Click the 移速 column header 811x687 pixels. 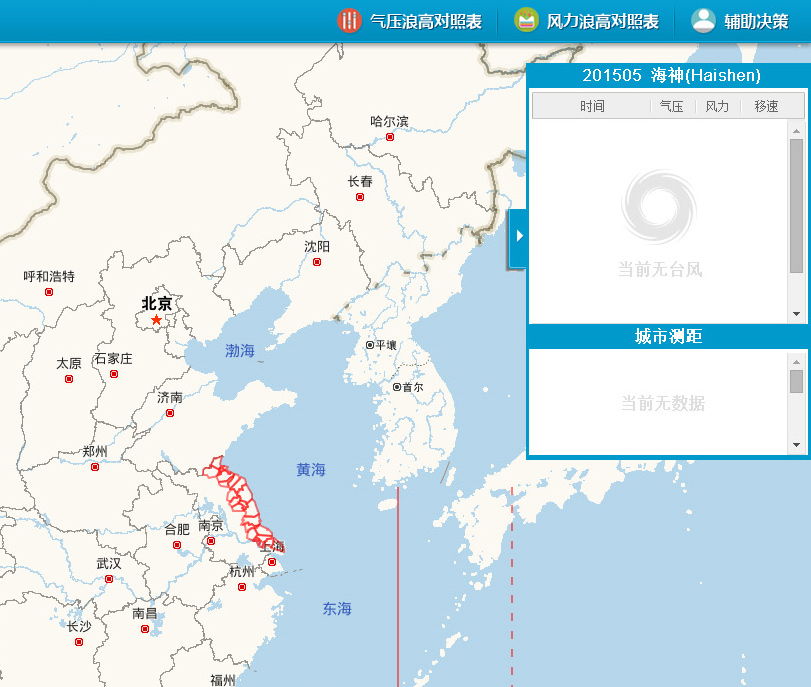click(766, 106)
